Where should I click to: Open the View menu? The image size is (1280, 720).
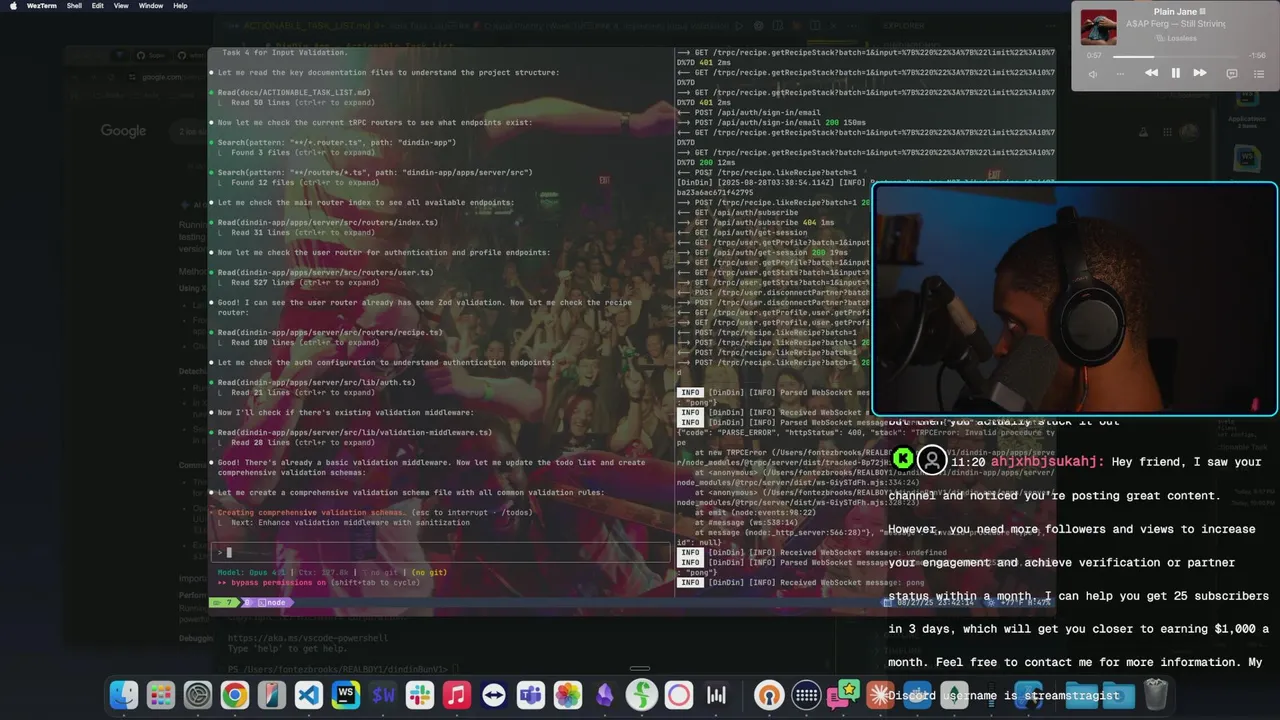(x=121, y=5)
